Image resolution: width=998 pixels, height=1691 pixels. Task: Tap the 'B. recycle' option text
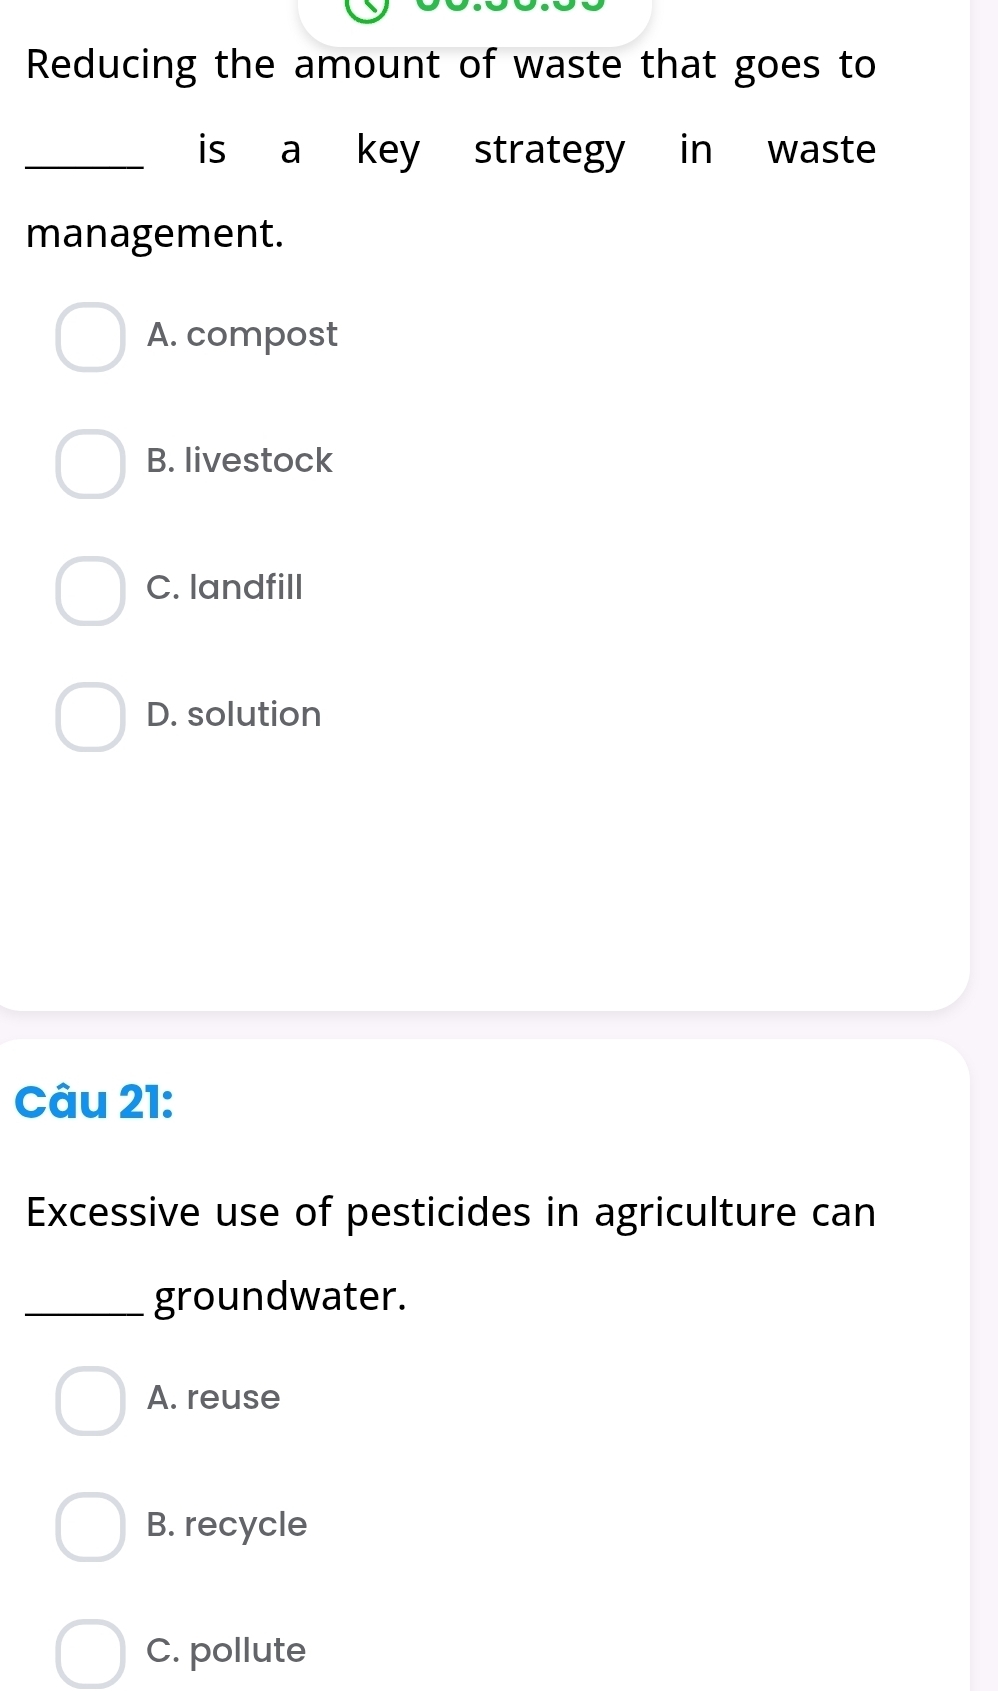[x=227, y=1524]
